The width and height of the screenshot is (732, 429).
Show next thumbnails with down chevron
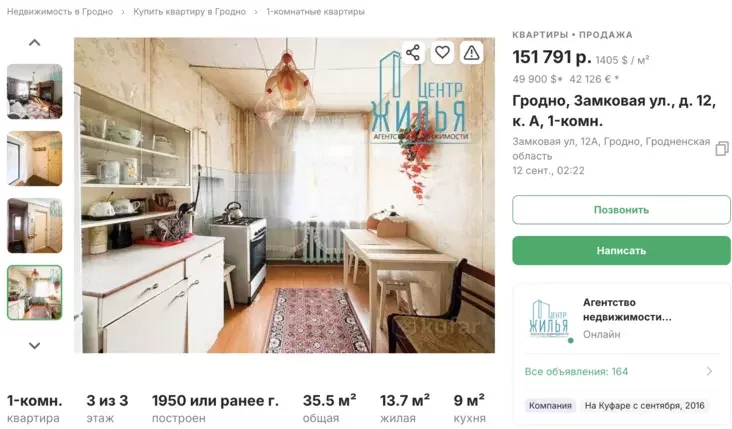35,345
